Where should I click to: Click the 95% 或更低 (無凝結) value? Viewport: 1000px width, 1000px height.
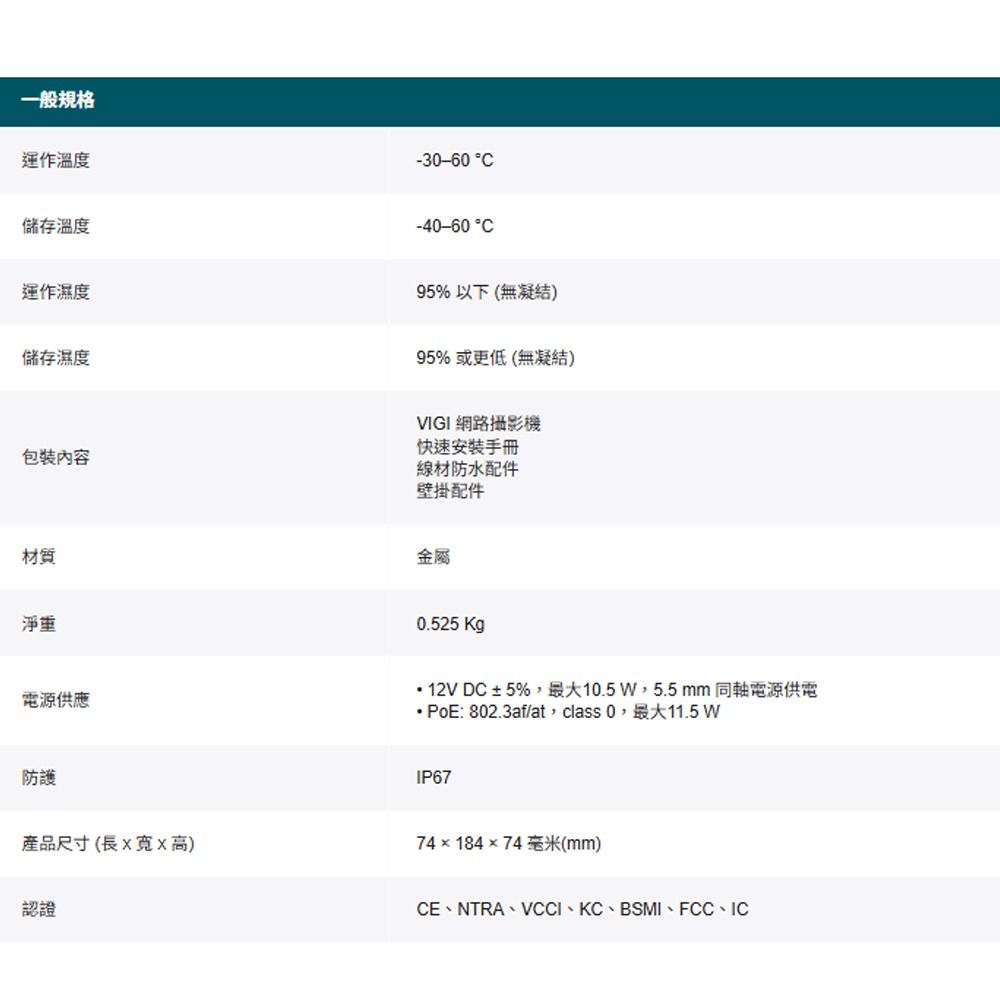click(x=495, y=358)
